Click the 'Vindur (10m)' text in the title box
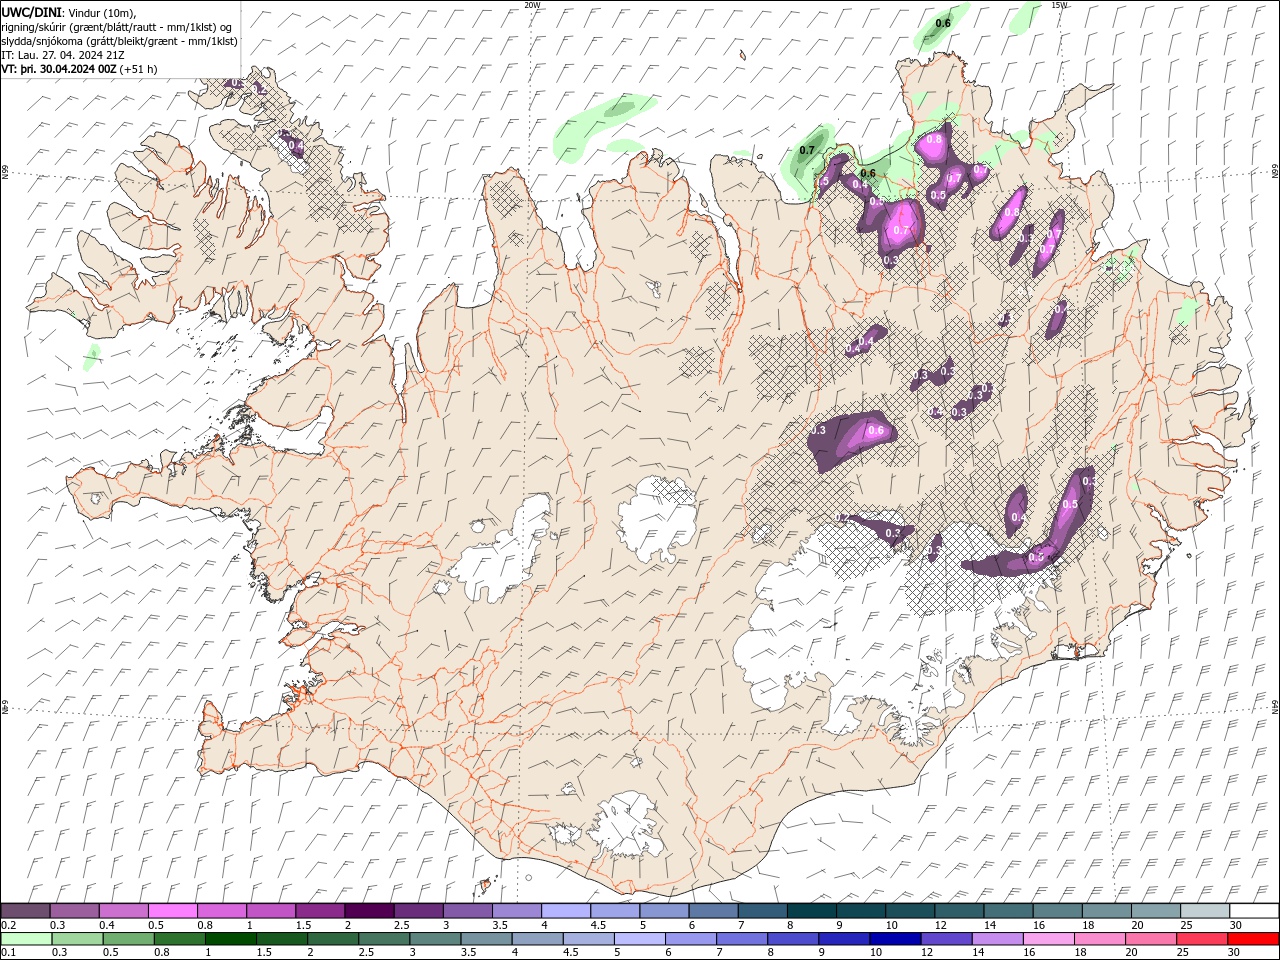The width and height of the screenshot is (1280, 960). tap(103, 12)
